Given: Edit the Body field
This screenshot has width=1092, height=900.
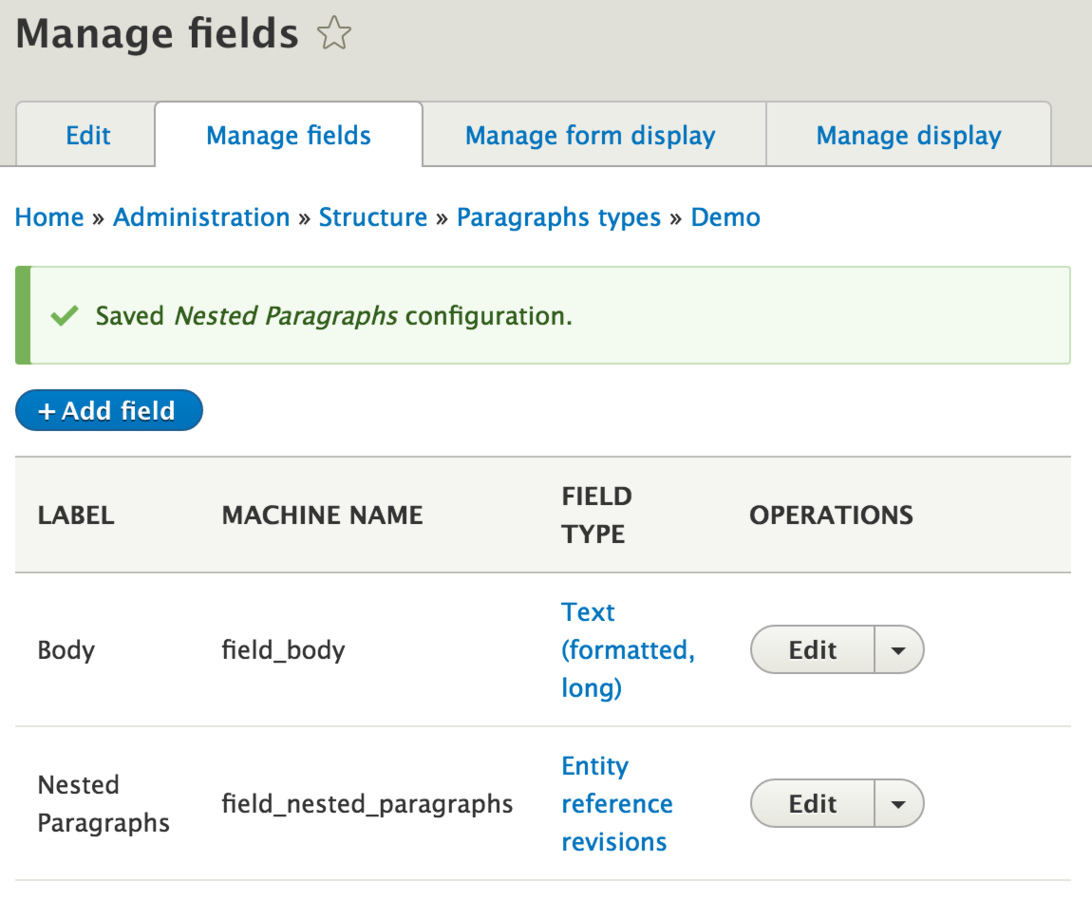Looking at the screenshot, I should point(812,650).
